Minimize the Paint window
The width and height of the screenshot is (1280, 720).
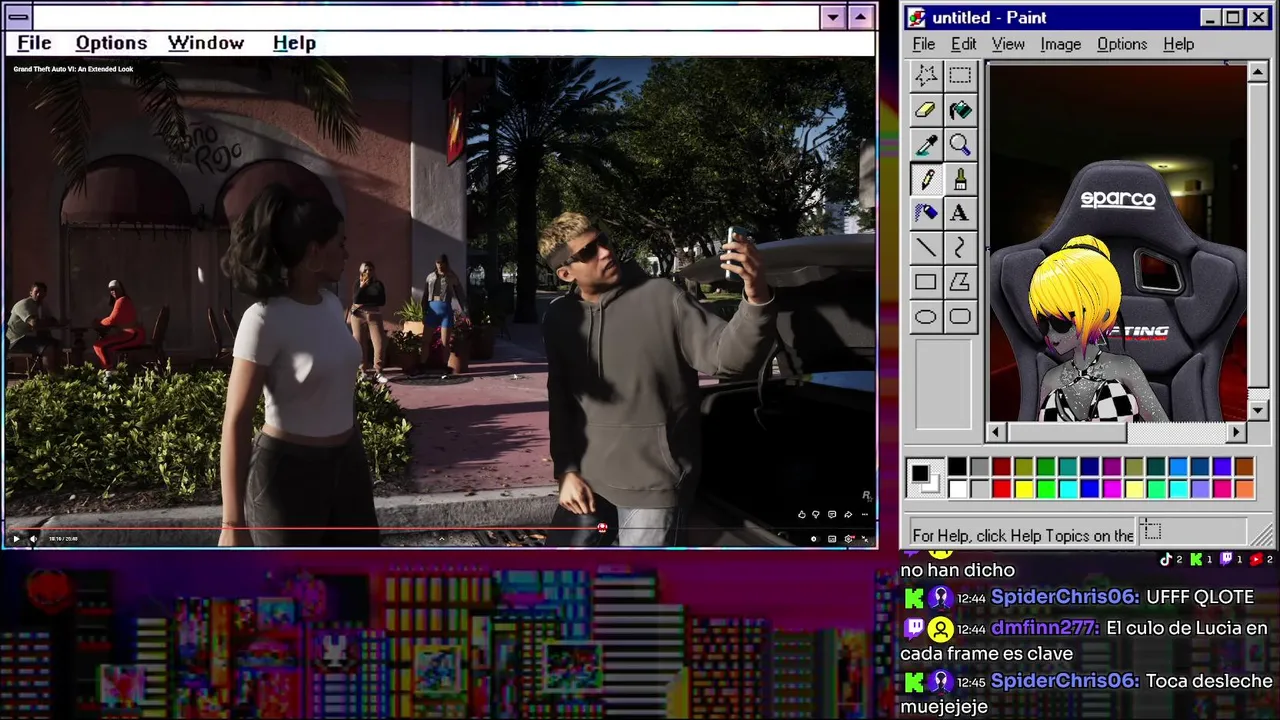click(x=1211, y=17)
